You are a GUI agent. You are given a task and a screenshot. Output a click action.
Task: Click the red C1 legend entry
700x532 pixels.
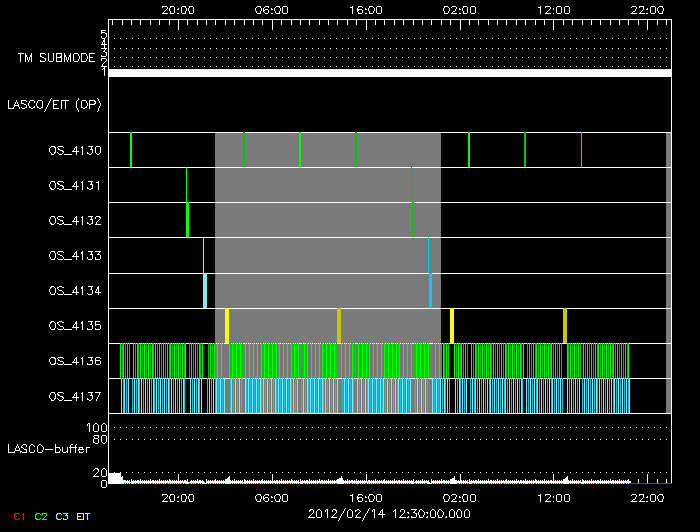(18, 516)
